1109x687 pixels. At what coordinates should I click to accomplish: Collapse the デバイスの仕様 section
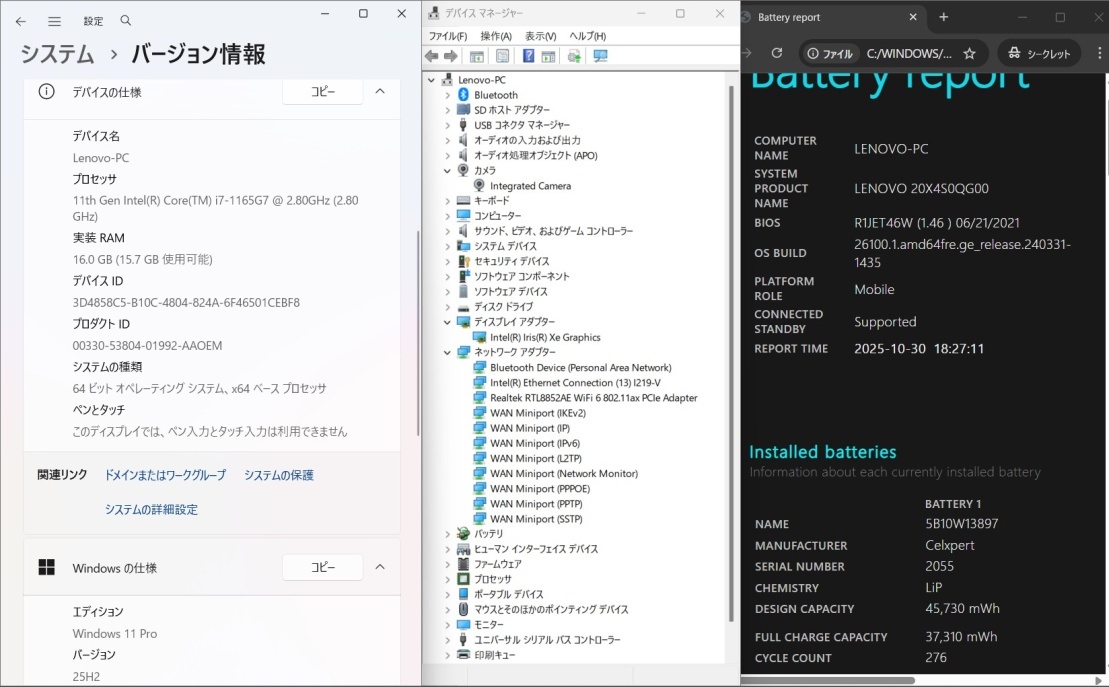click(378, 91)
